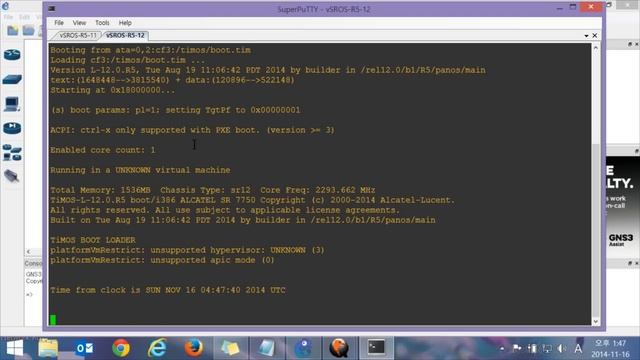
Task: Open the Help menu in SuperPuTTY
Action: coord(125,23)
